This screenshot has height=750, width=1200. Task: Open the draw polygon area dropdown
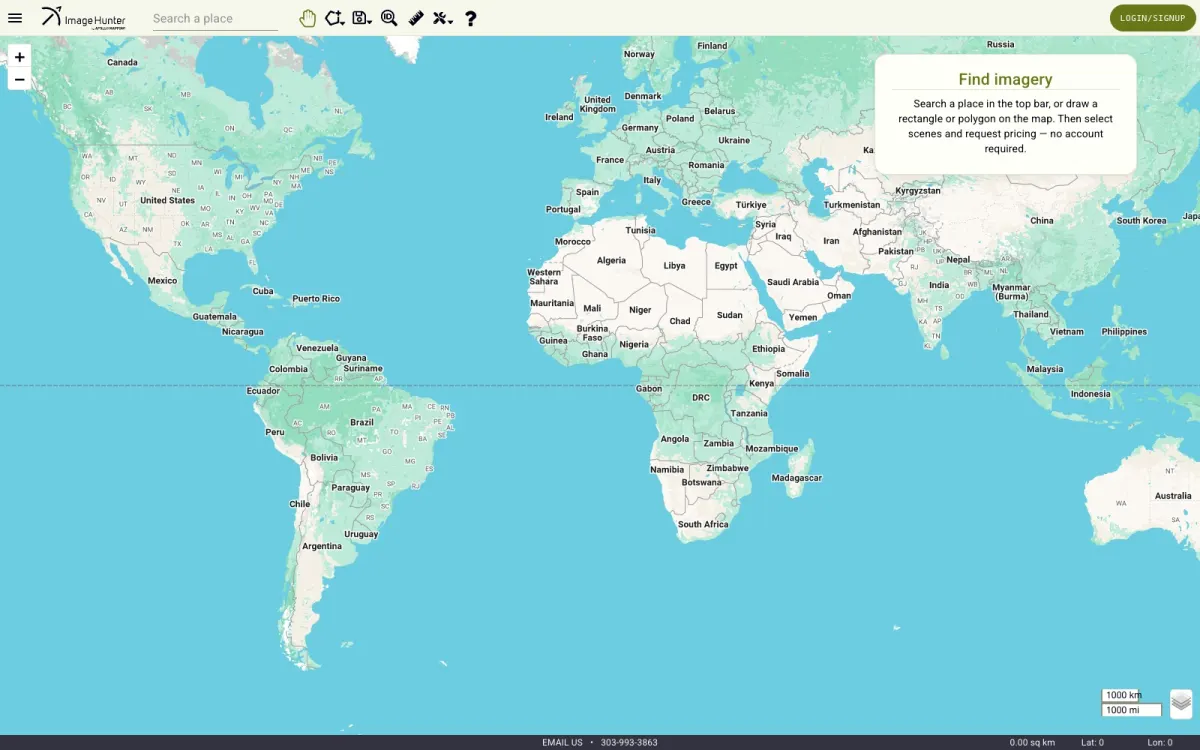tap(335, 18)
